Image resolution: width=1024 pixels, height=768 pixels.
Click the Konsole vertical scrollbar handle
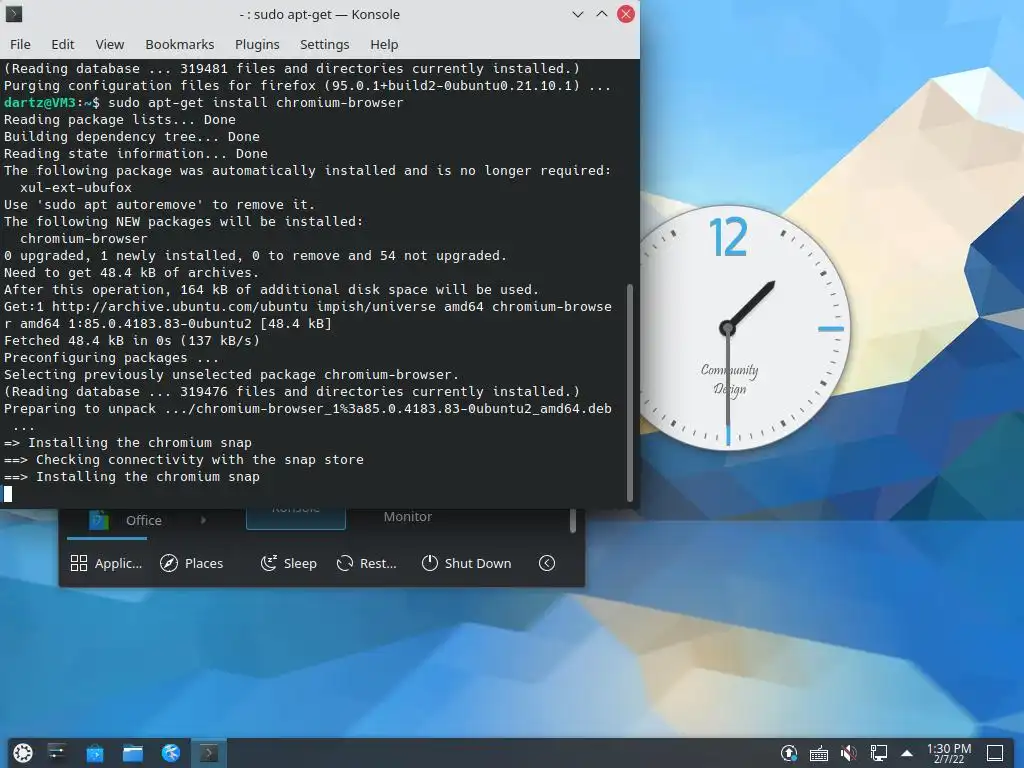(630, 392)
